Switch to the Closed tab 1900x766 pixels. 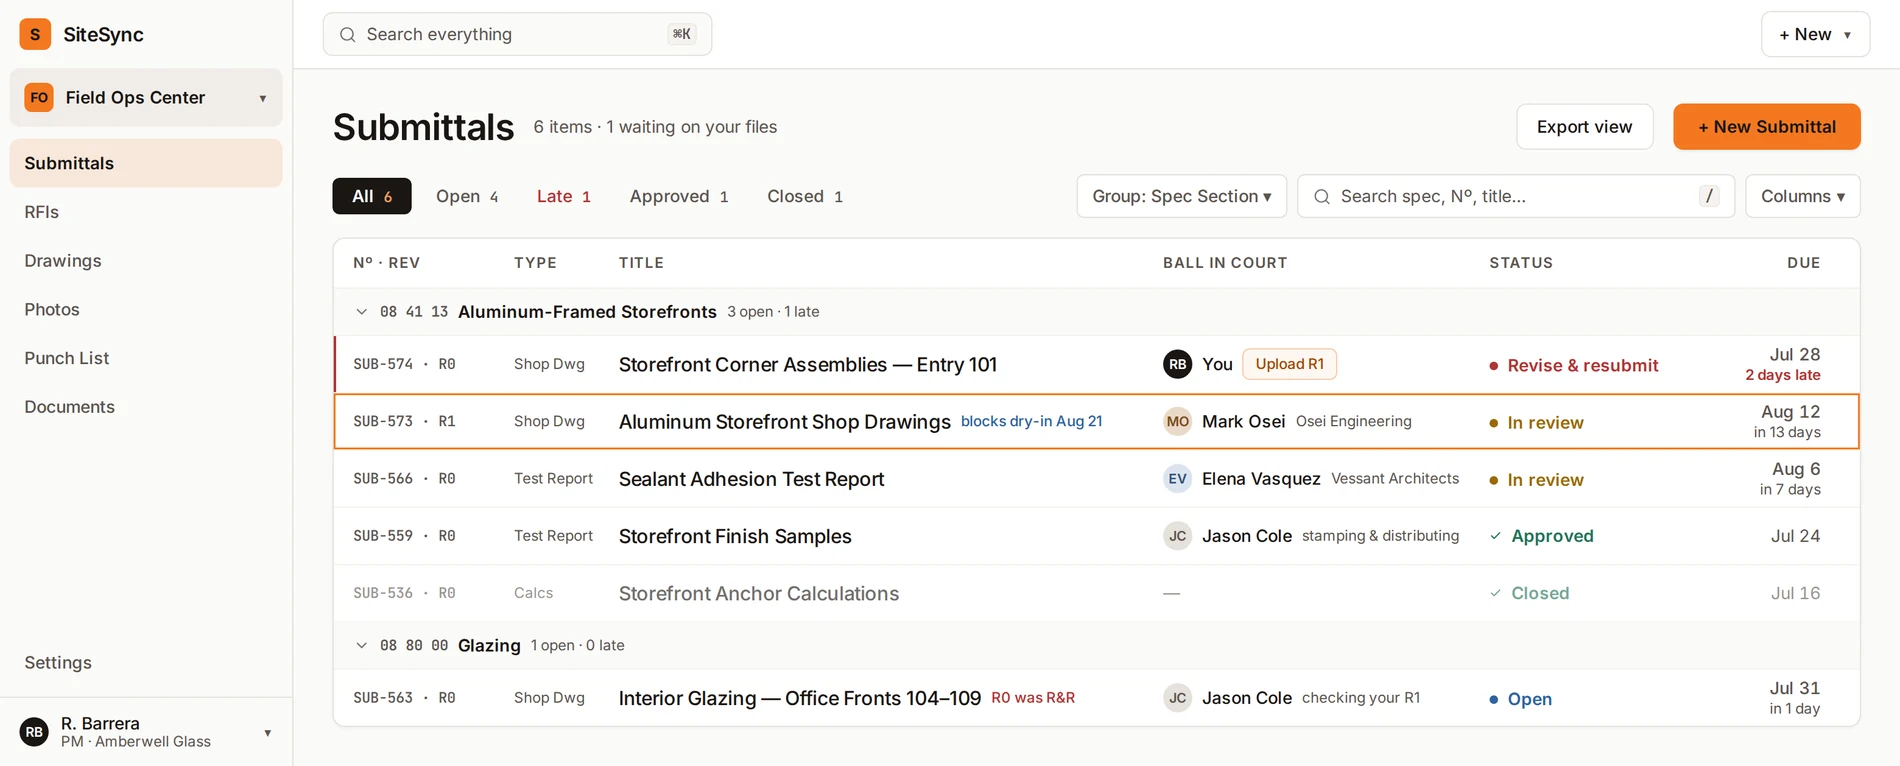805,196
